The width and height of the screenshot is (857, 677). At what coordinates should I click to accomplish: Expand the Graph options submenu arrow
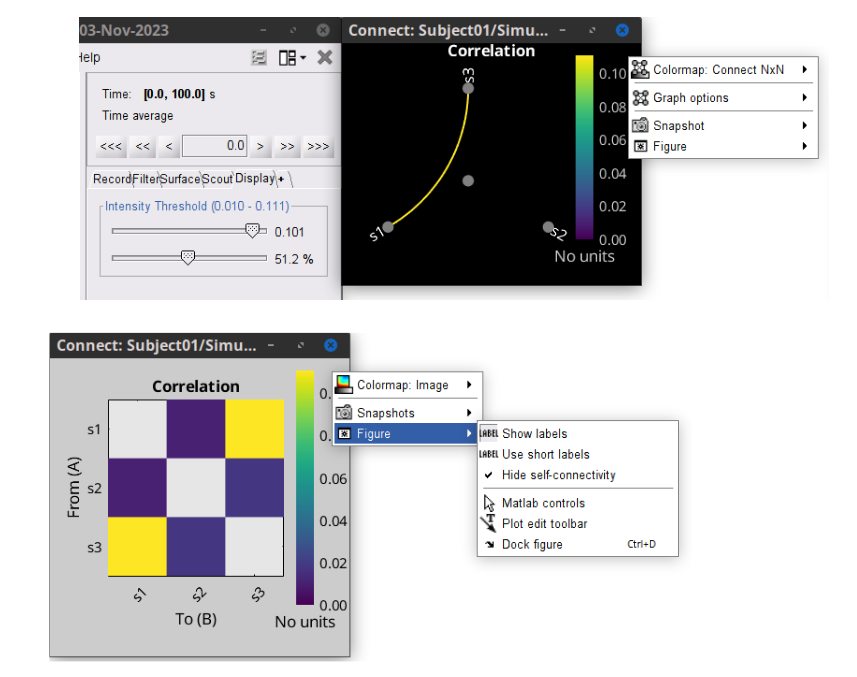coord(805,98)
